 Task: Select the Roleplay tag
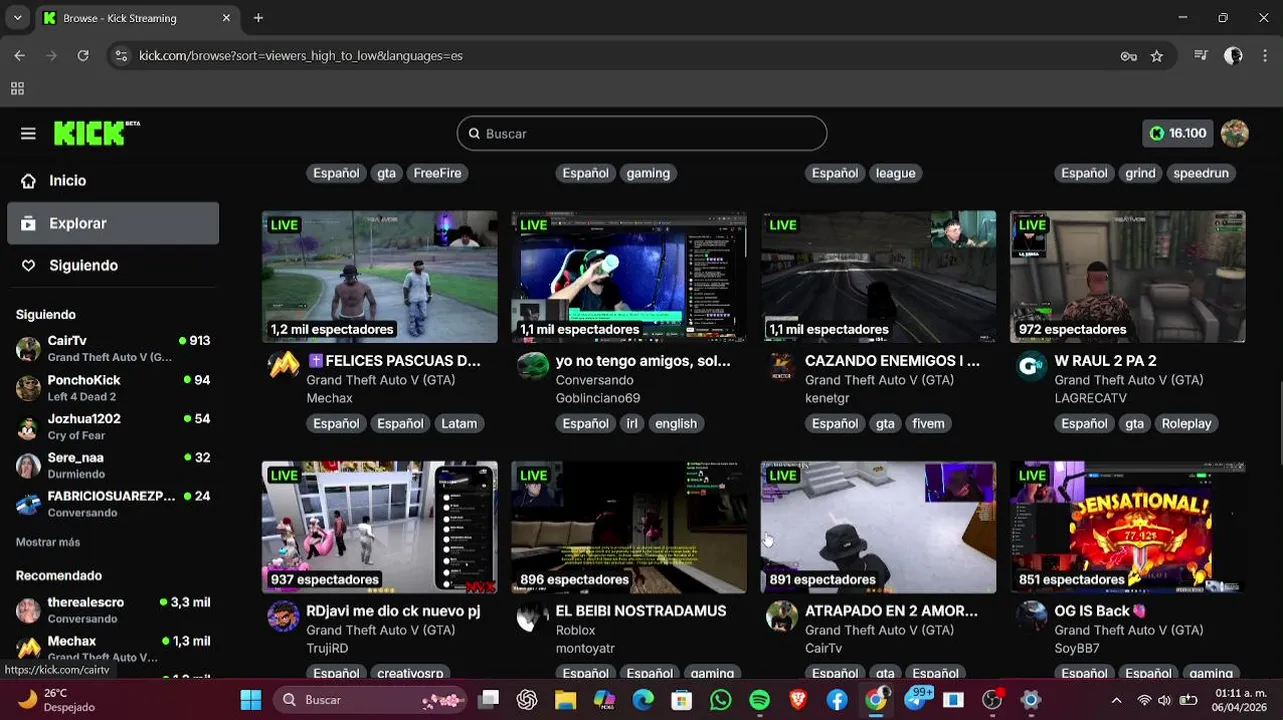click(x=1186, y=423)
